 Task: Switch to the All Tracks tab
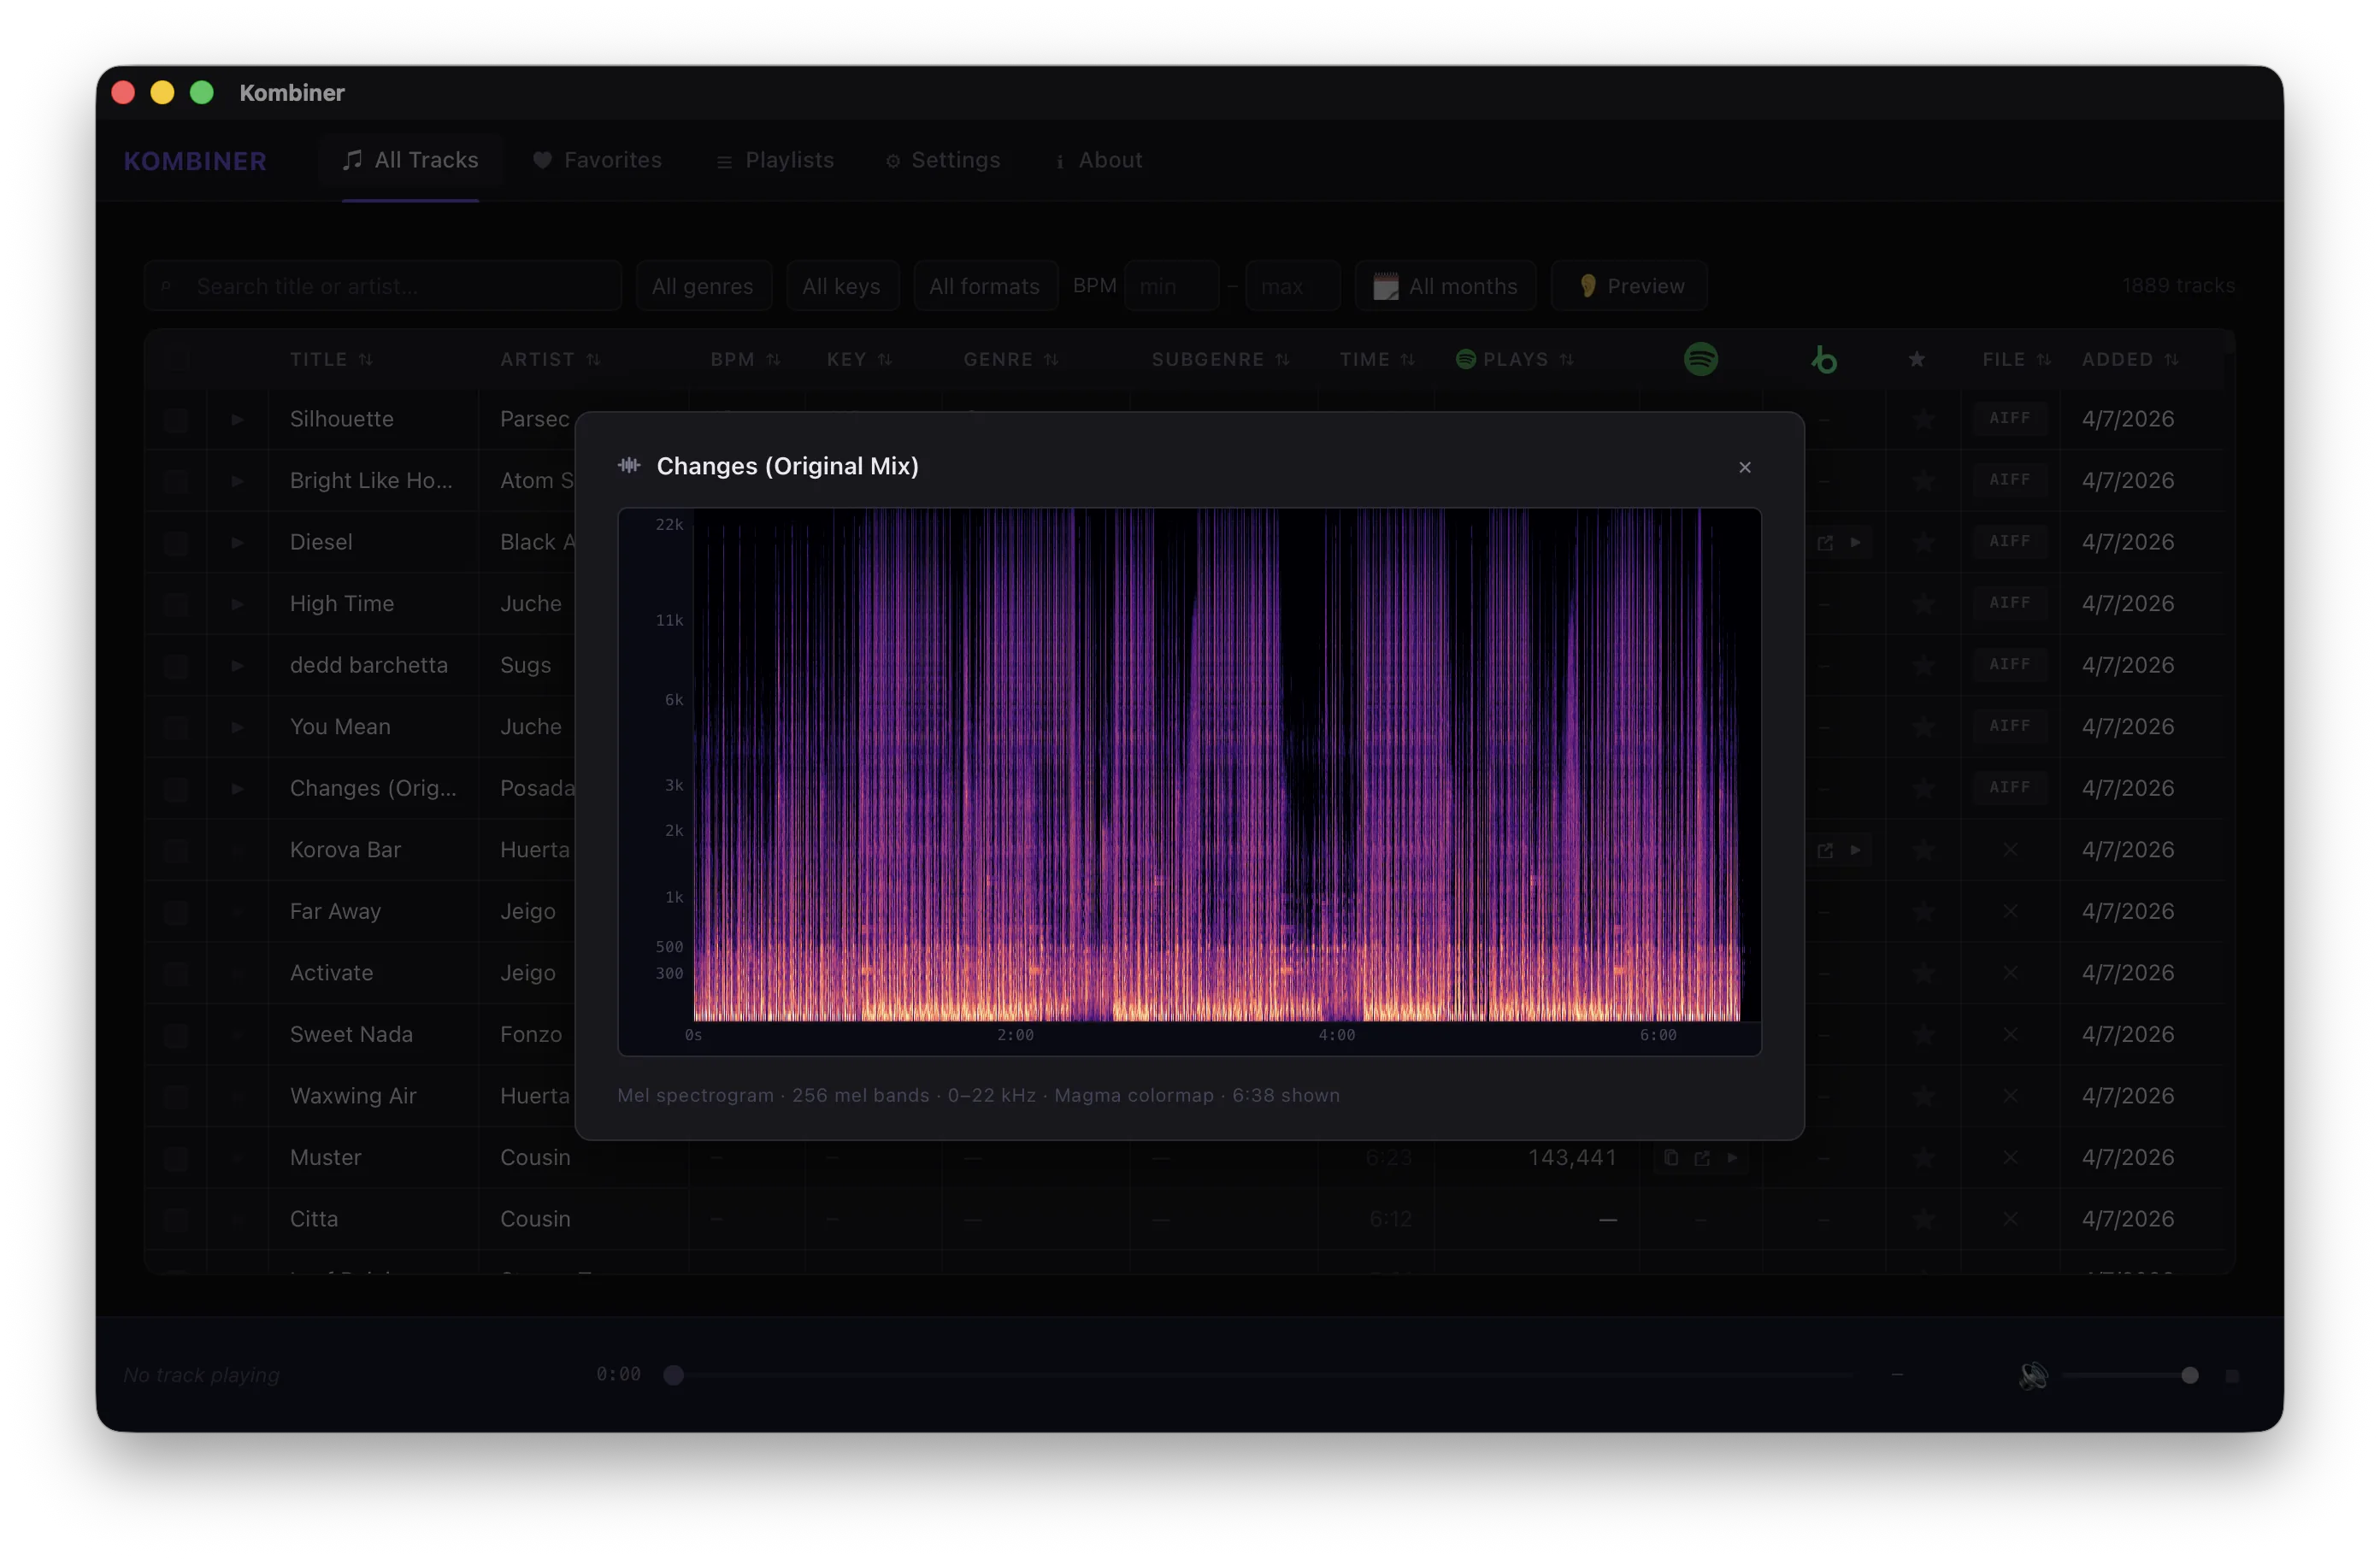pos(411,160)
